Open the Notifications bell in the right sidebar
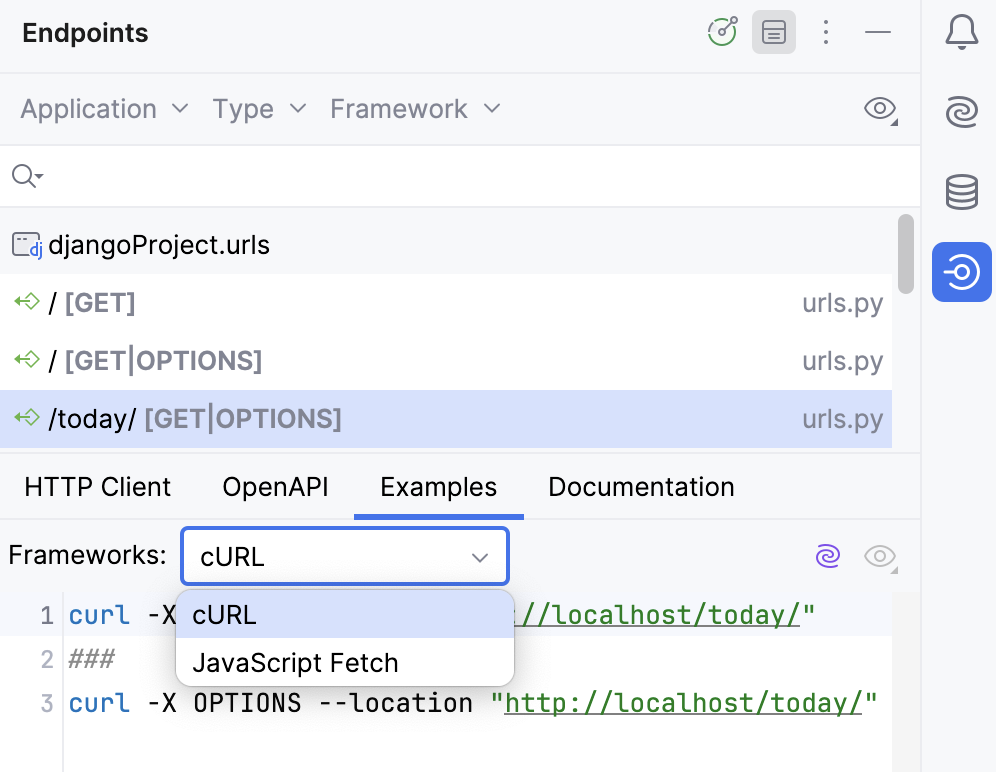The width and height of the screenshot is (996, 772). (x=961, y=32)
